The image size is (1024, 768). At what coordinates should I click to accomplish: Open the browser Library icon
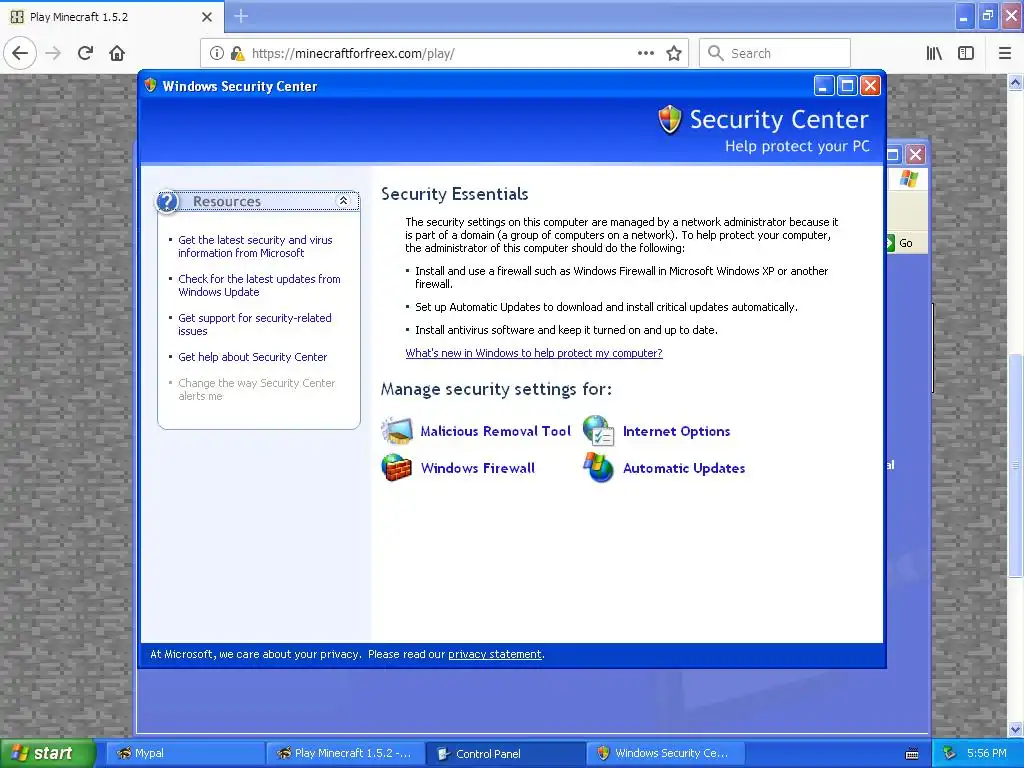(934, 53)
